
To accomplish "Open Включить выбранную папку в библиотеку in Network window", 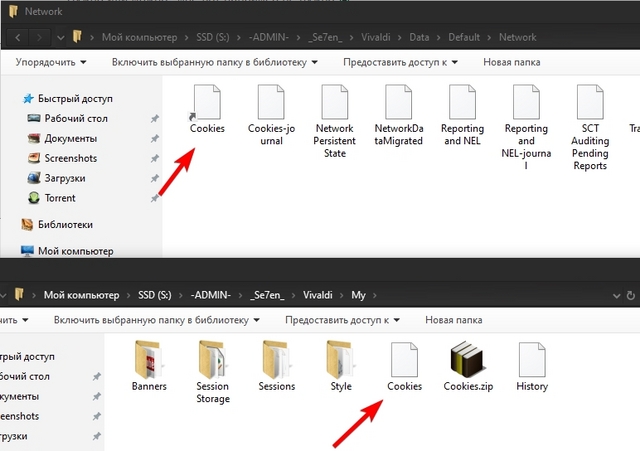I will click(214, 62).
